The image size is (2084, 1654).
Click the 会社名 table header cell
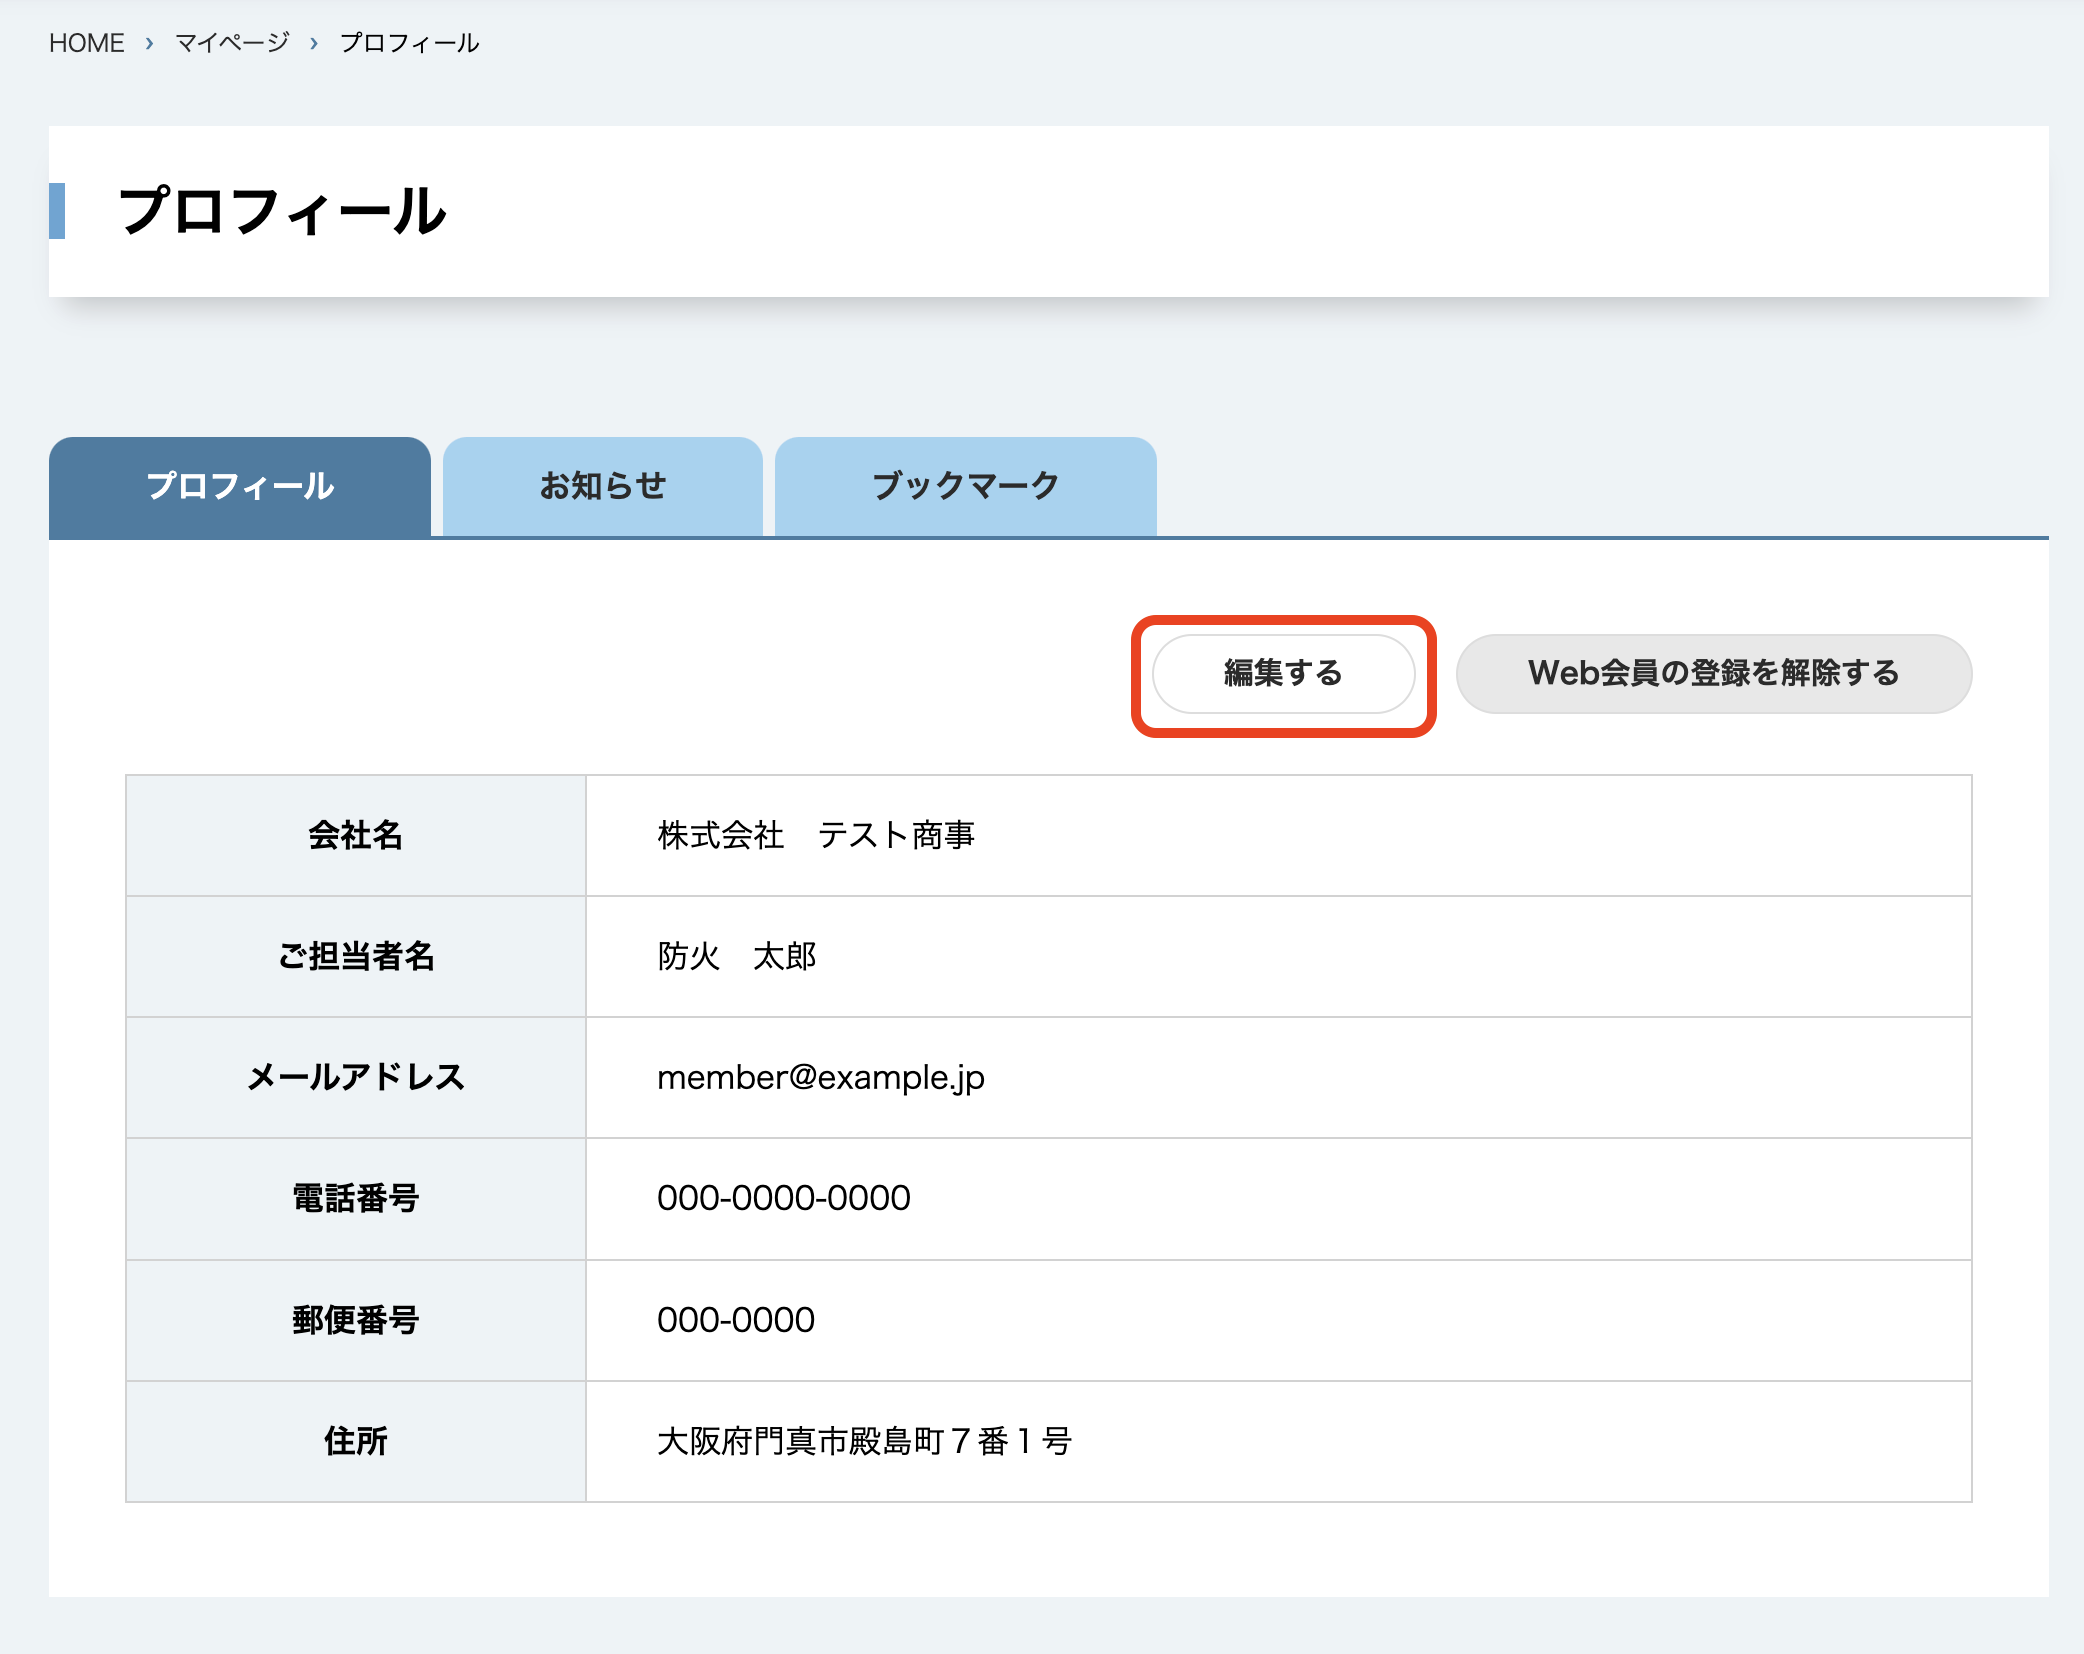point(354,836)
